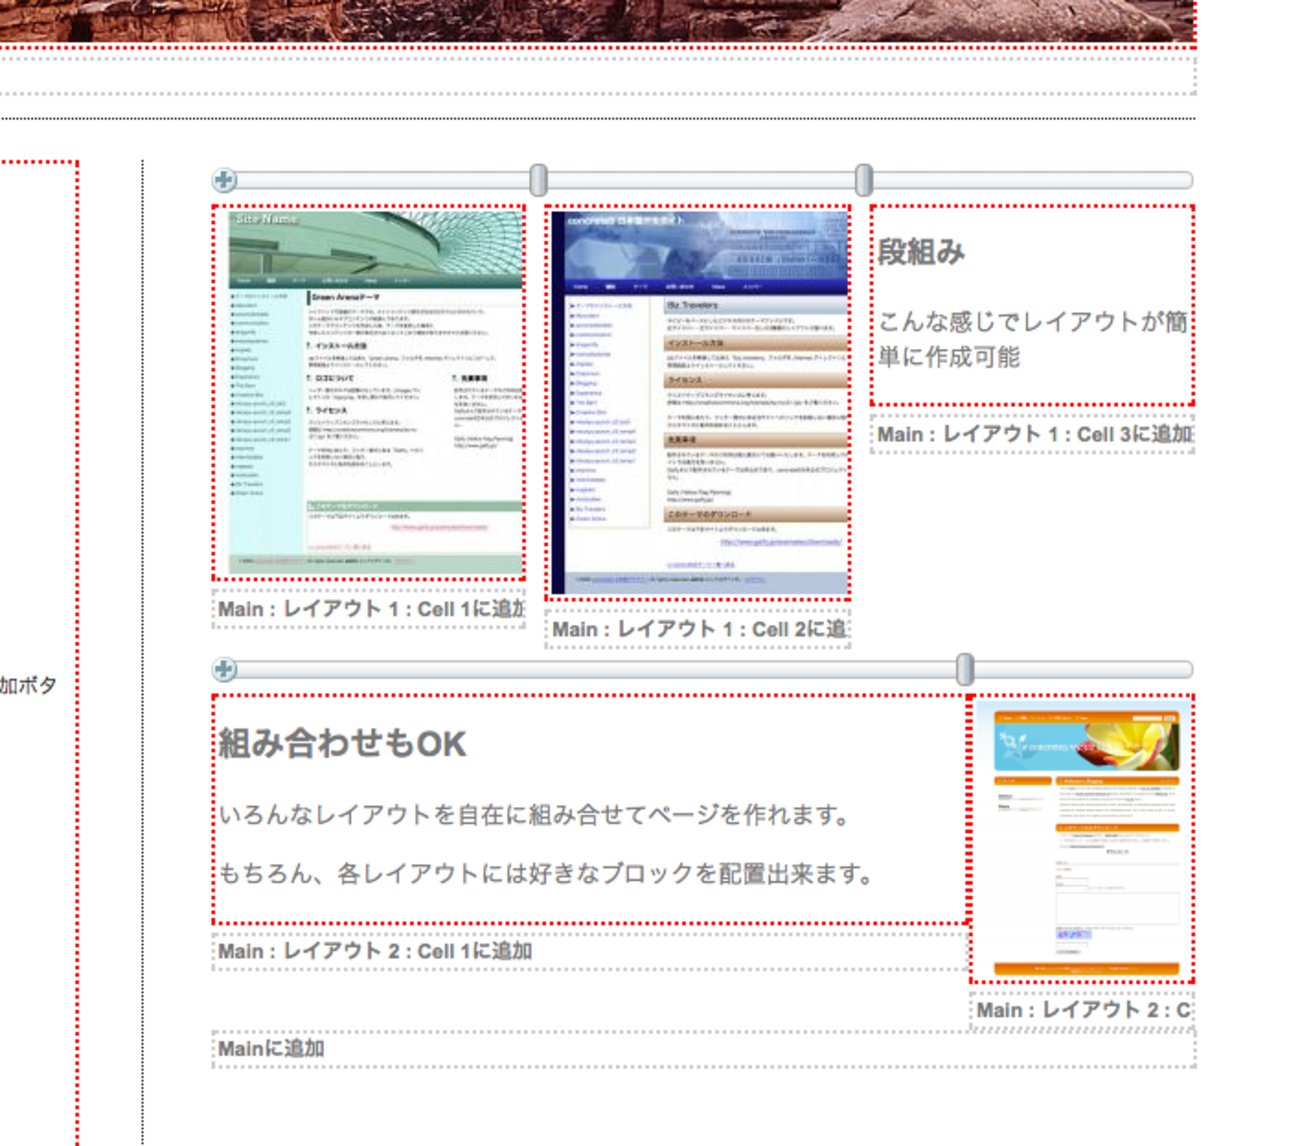
Task: Select the Layout 2 column divider handle
Action: (965, 669)
